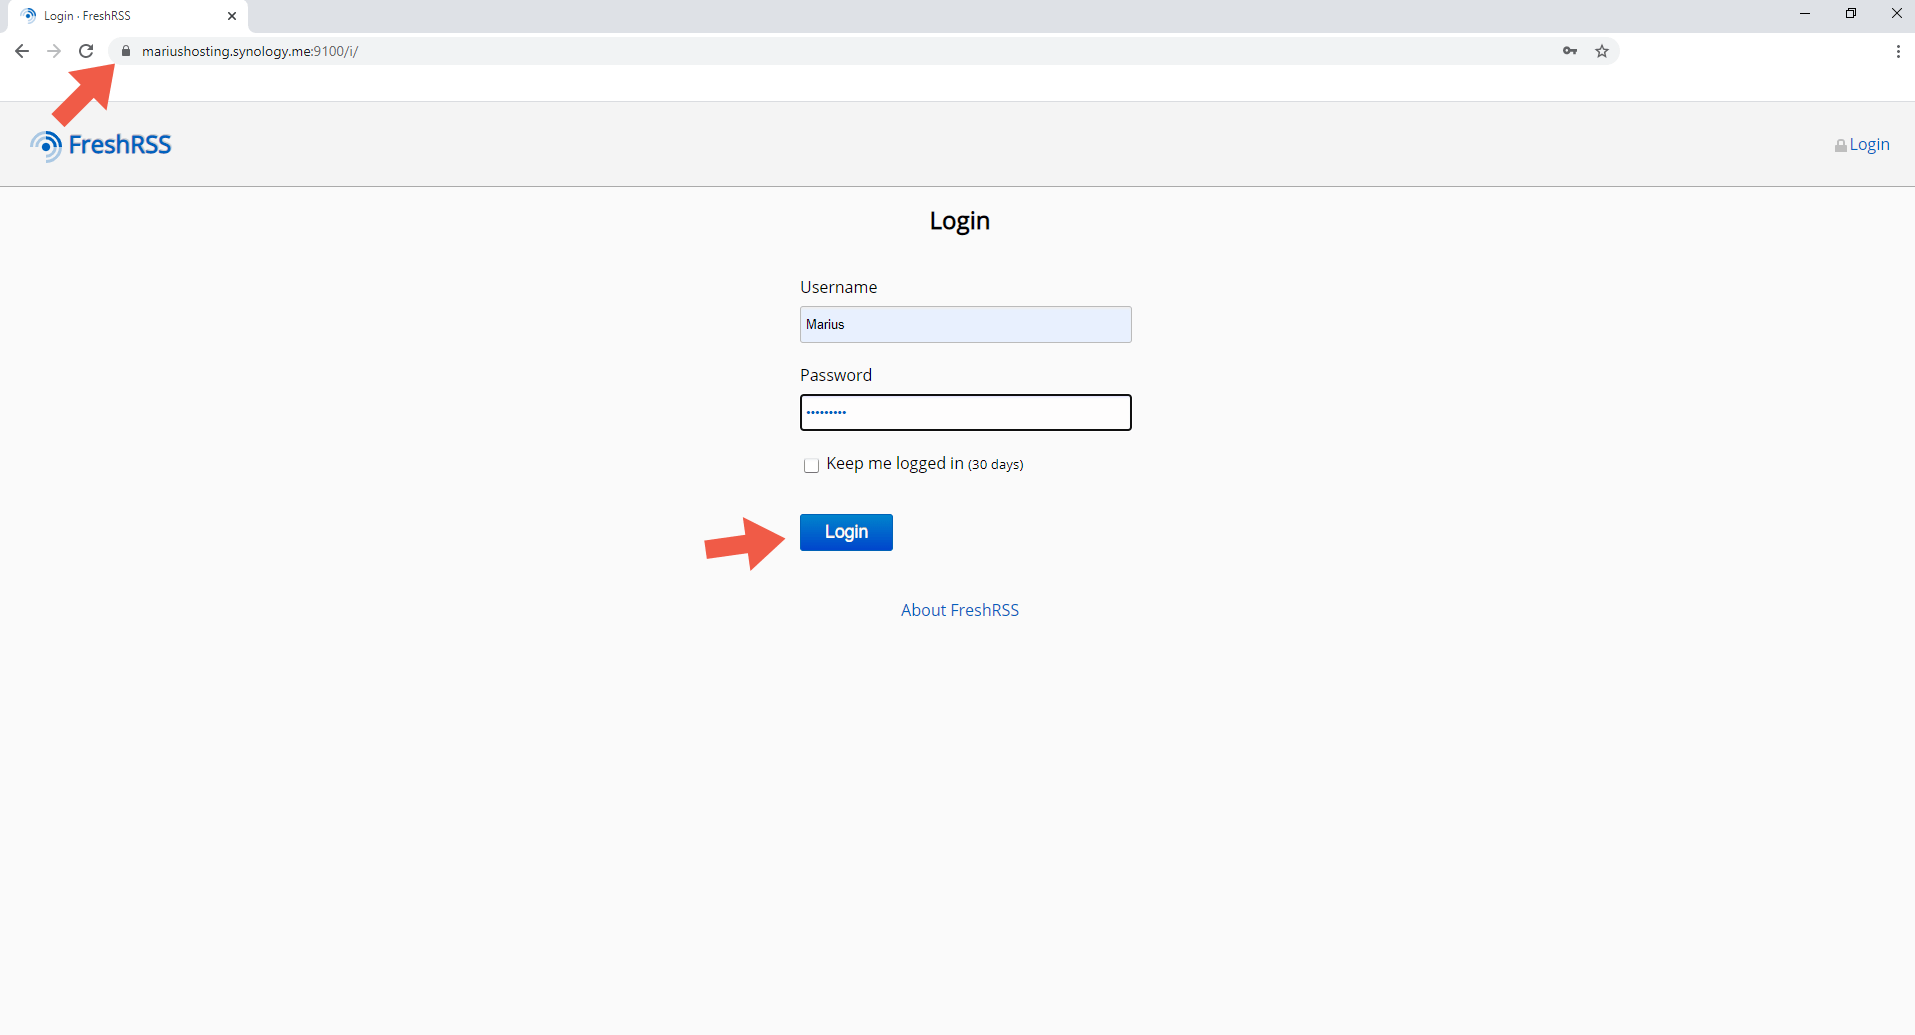1915x1035 pixels.
Task: Click the Login link in header
Action: pyautogui.click(x=1862, y=145)
